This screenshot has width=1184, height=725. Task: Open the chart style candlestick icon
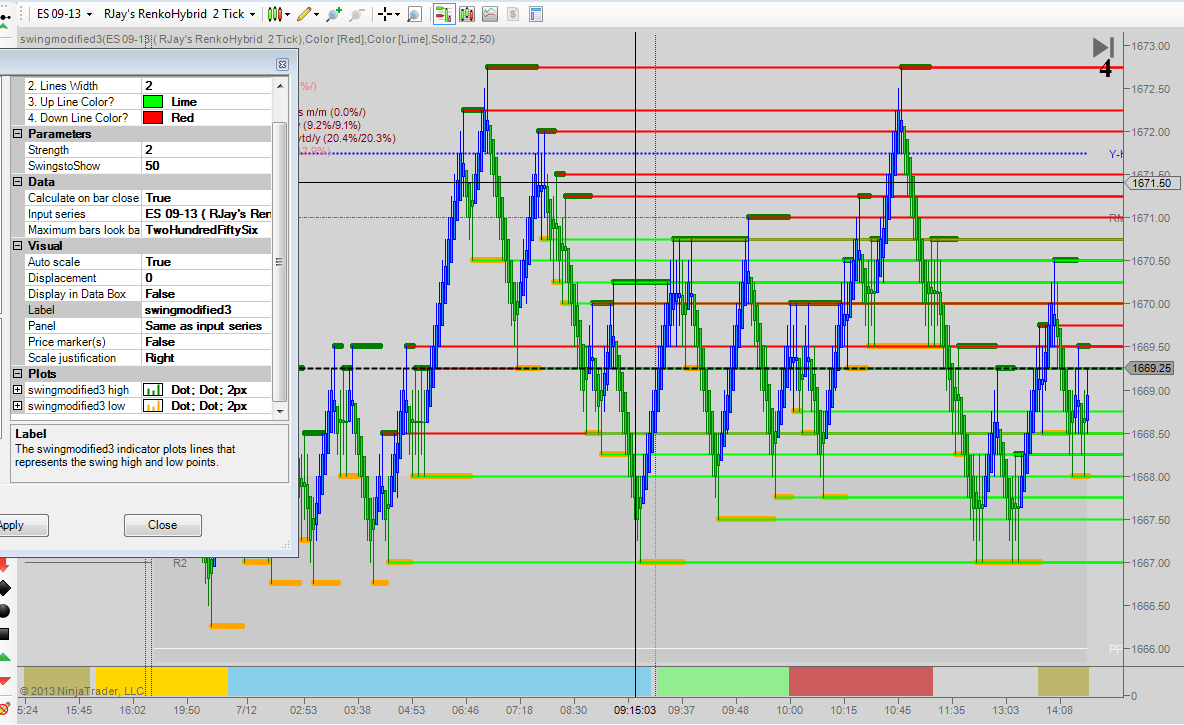point(274,14)
